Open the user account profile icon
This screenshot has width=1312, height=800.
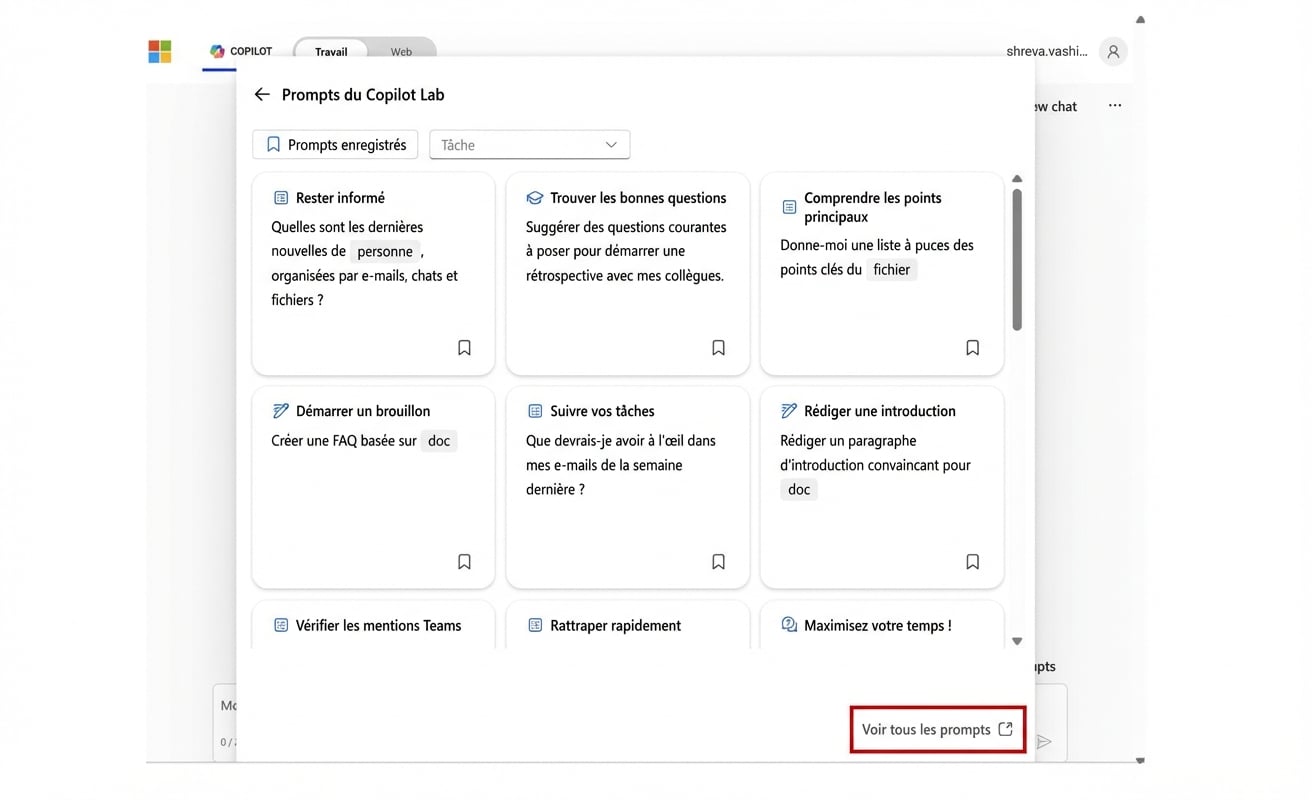[1113, 52]
